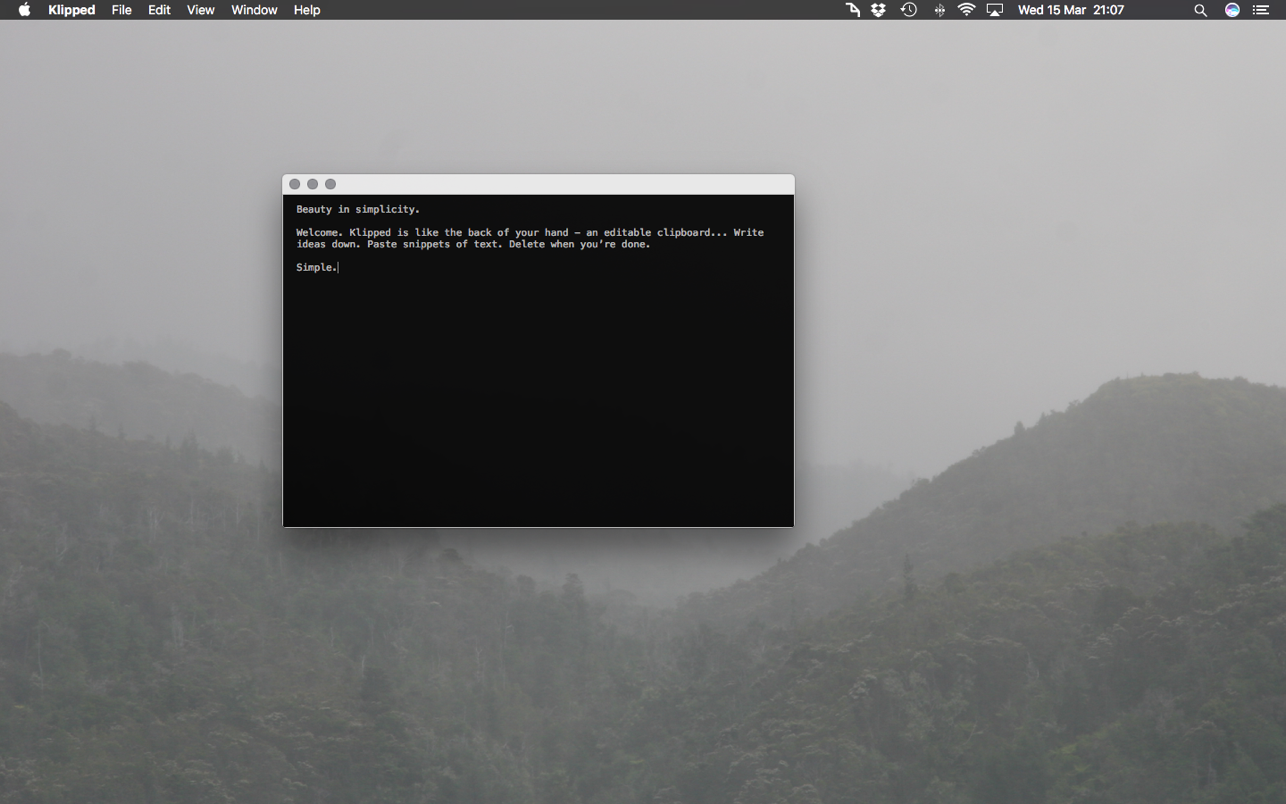Open the Wi-Fi status menu
This screenshot has height=804, width=1286.
coord(966,10)
